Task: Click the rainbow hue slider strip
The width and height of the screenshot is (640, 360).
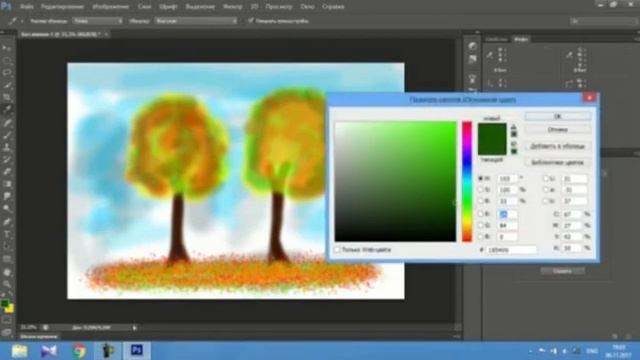Action: coord(467,181)
